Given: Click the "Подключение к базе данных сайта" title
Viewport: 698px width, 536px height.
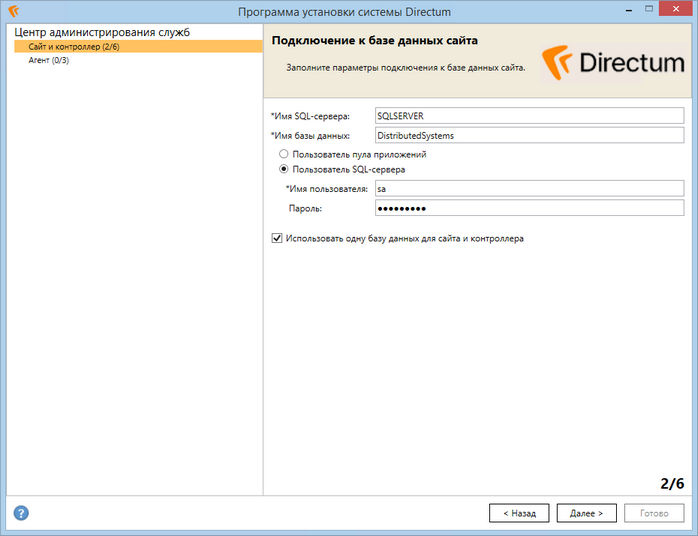Looking at the screenshot, I should click(374, 41).
